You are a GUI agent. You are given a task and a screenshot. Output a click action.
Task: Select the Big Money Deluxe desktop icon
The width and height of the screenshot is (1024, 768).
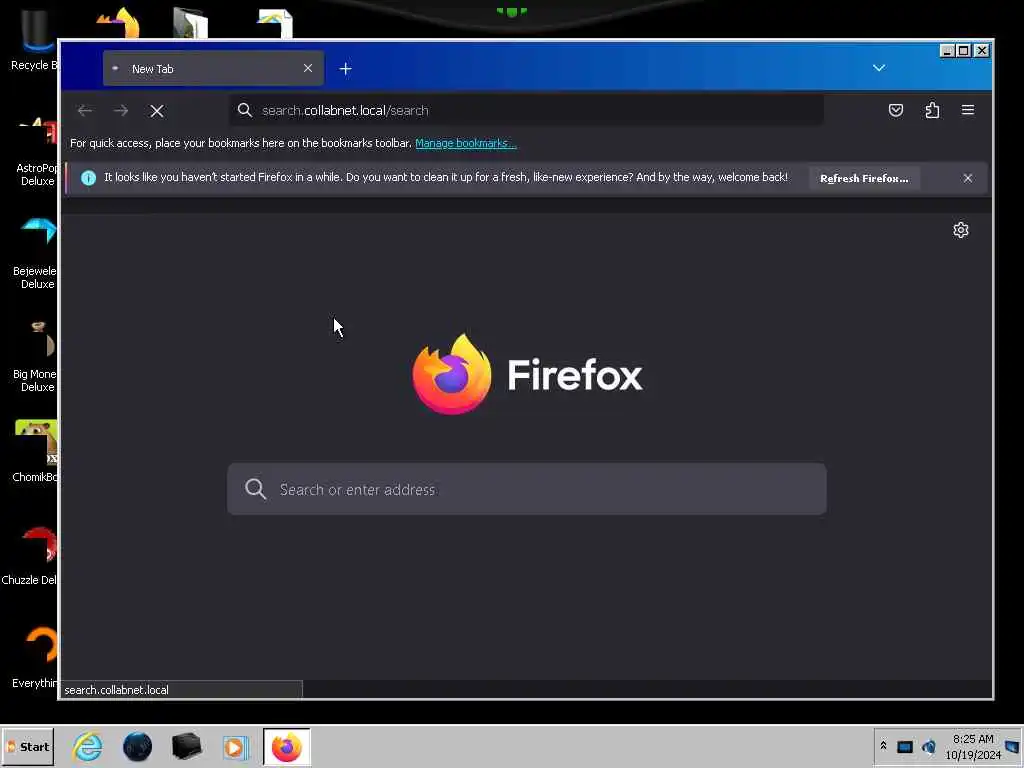[x=36, y=356]
